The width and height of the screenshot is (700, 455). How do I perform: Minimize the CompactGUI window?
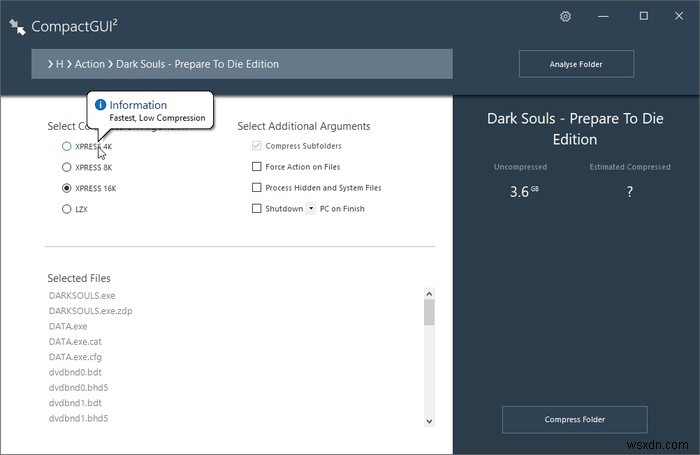pos(610,16)
